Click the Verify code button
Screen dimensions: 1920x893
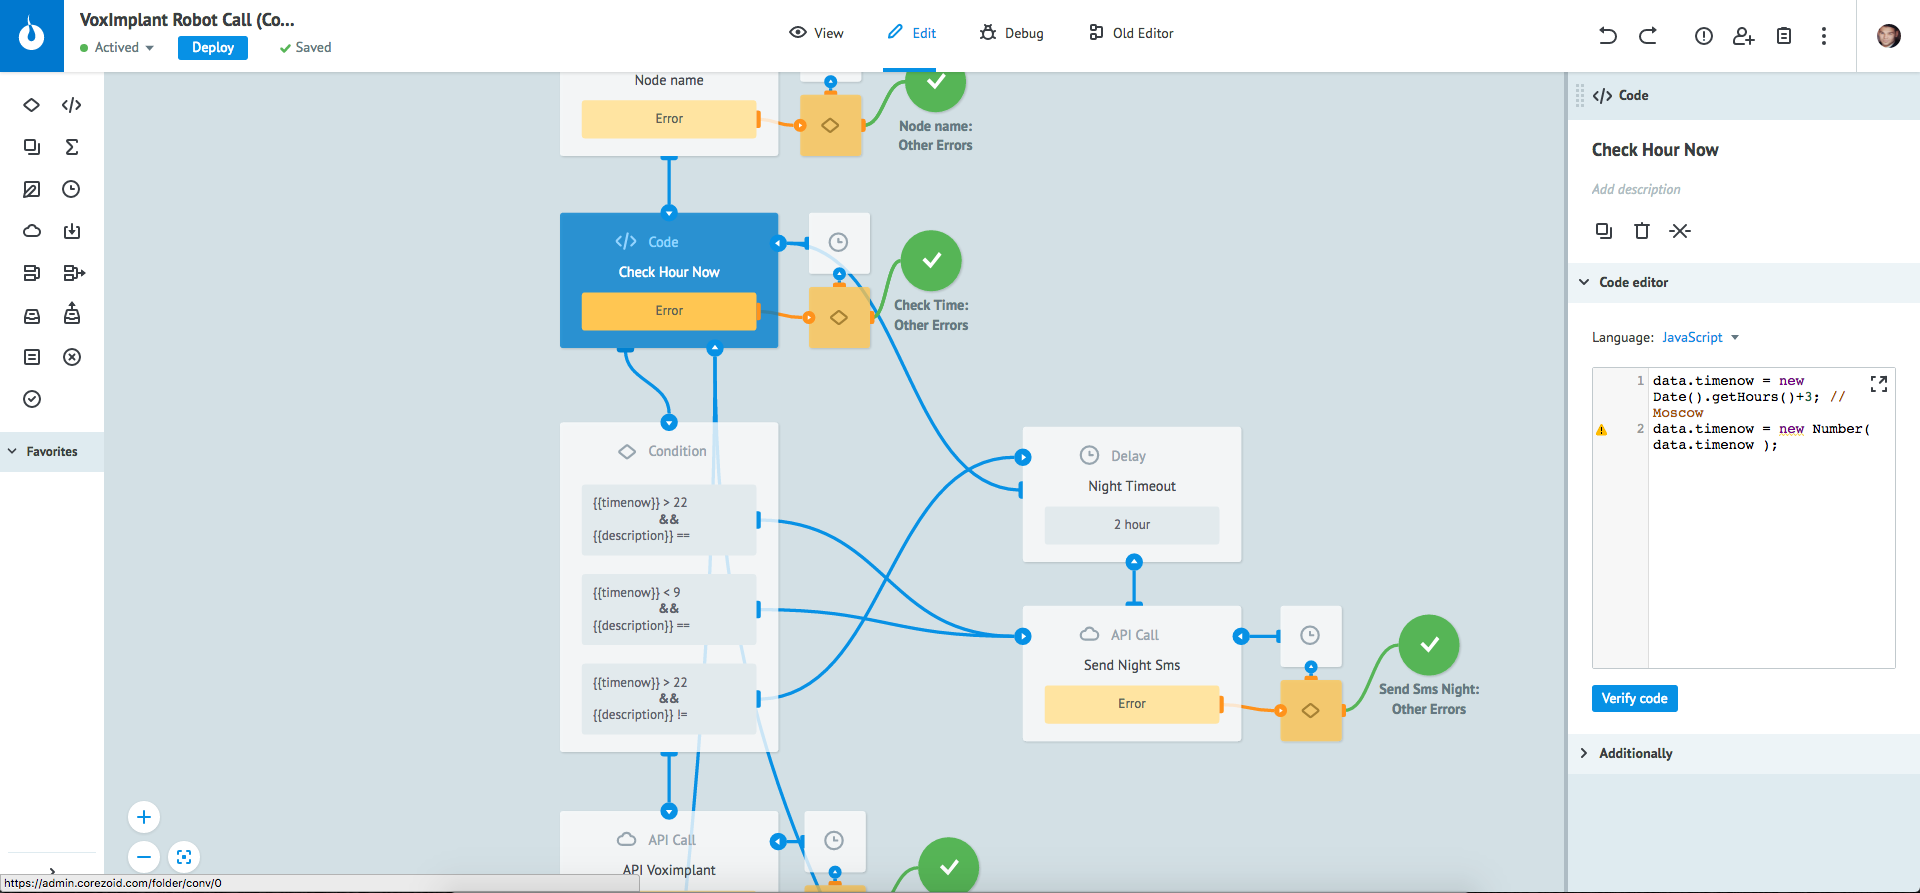(1634, 698)
